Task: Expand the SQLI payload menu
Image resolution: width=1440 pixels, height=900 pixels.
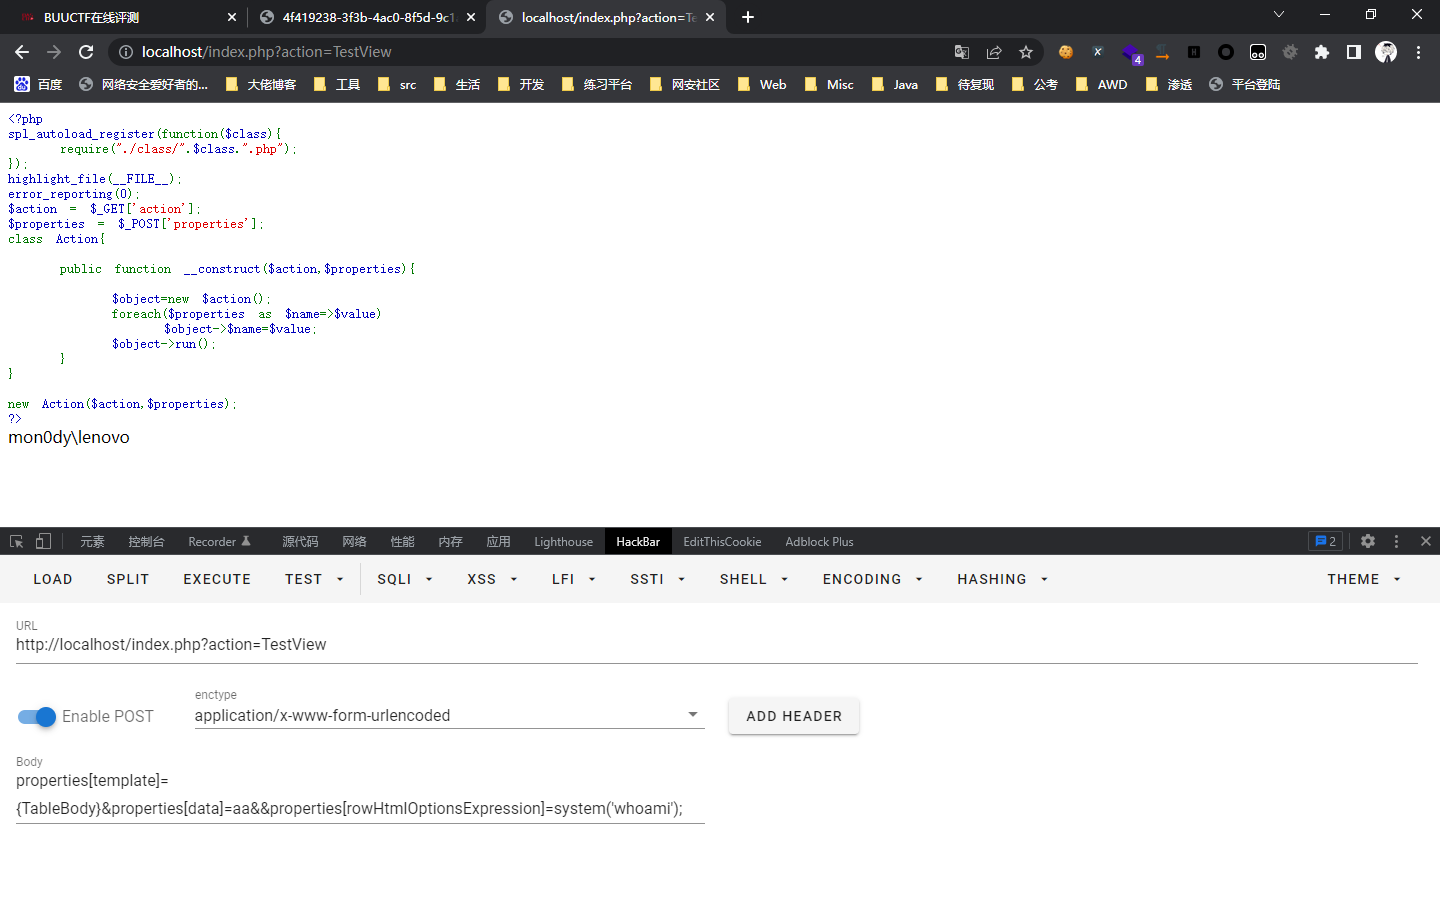Action: (x=405, y=579)
